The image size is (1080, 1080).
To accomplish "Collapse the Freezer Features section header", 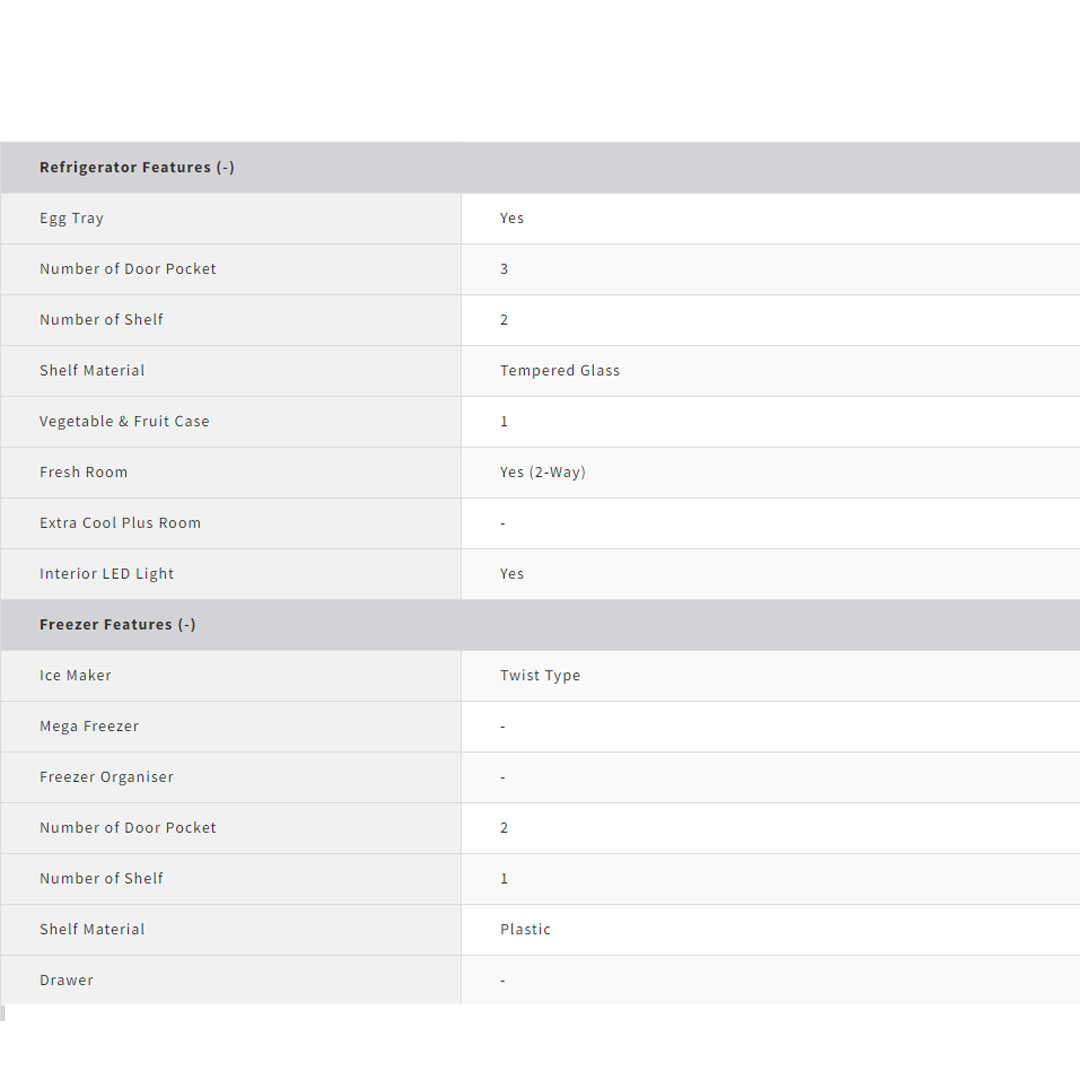I will coord(118,624).
